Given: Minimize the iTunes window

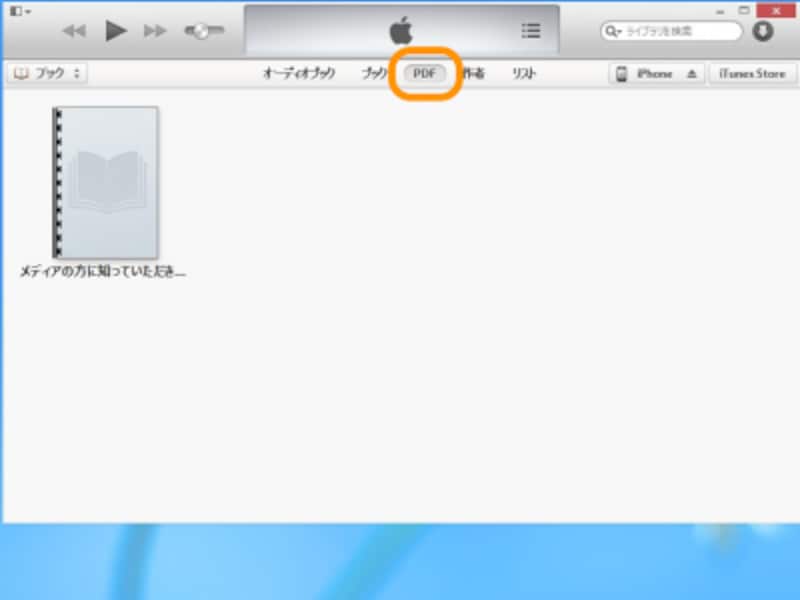Looking at the screenshot, I should (720, 11).
